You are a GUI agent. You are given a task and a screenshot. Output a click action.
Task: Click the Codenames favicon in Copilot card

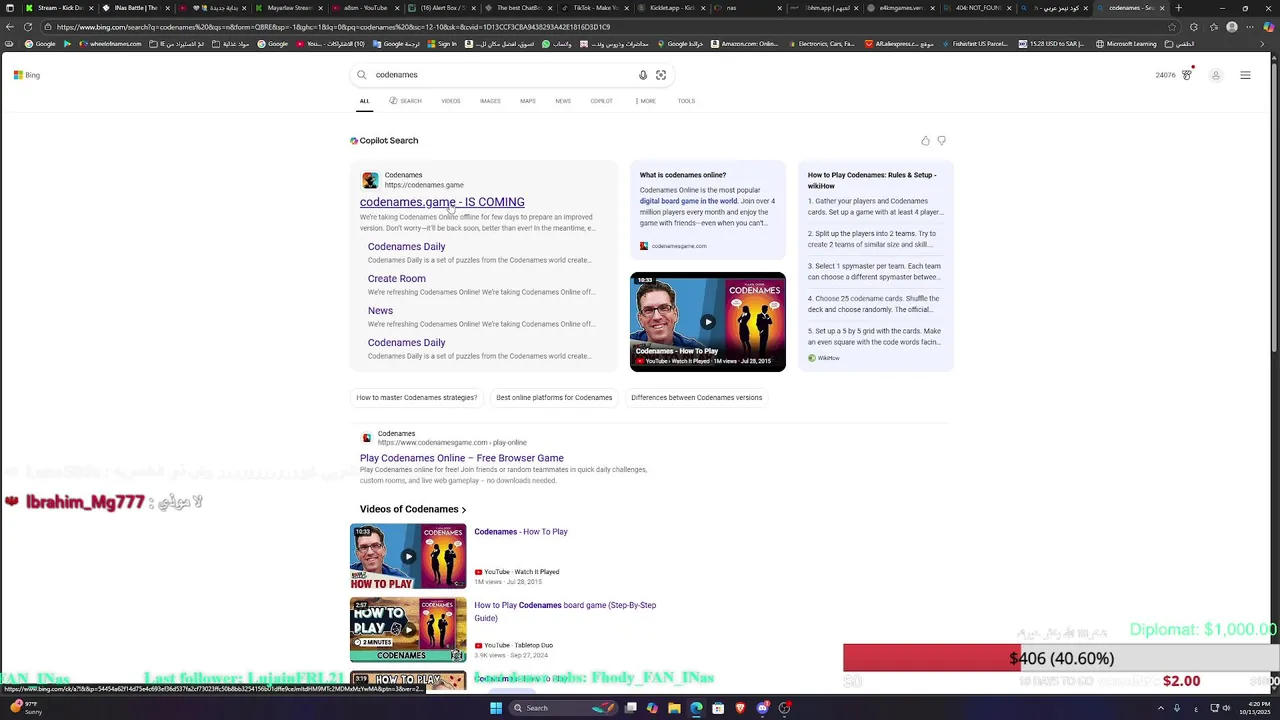pyautogui.click(x=370, y=180)
